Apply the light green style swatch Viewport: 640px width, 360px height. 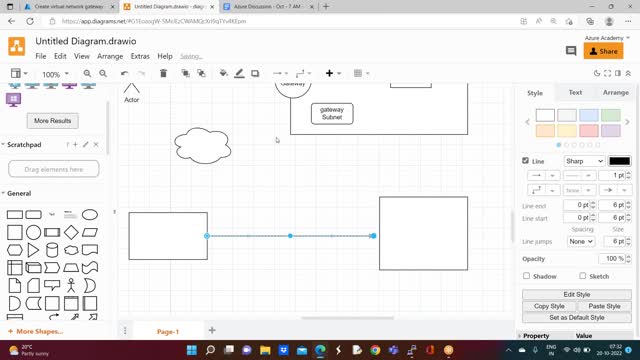(611, 115)
